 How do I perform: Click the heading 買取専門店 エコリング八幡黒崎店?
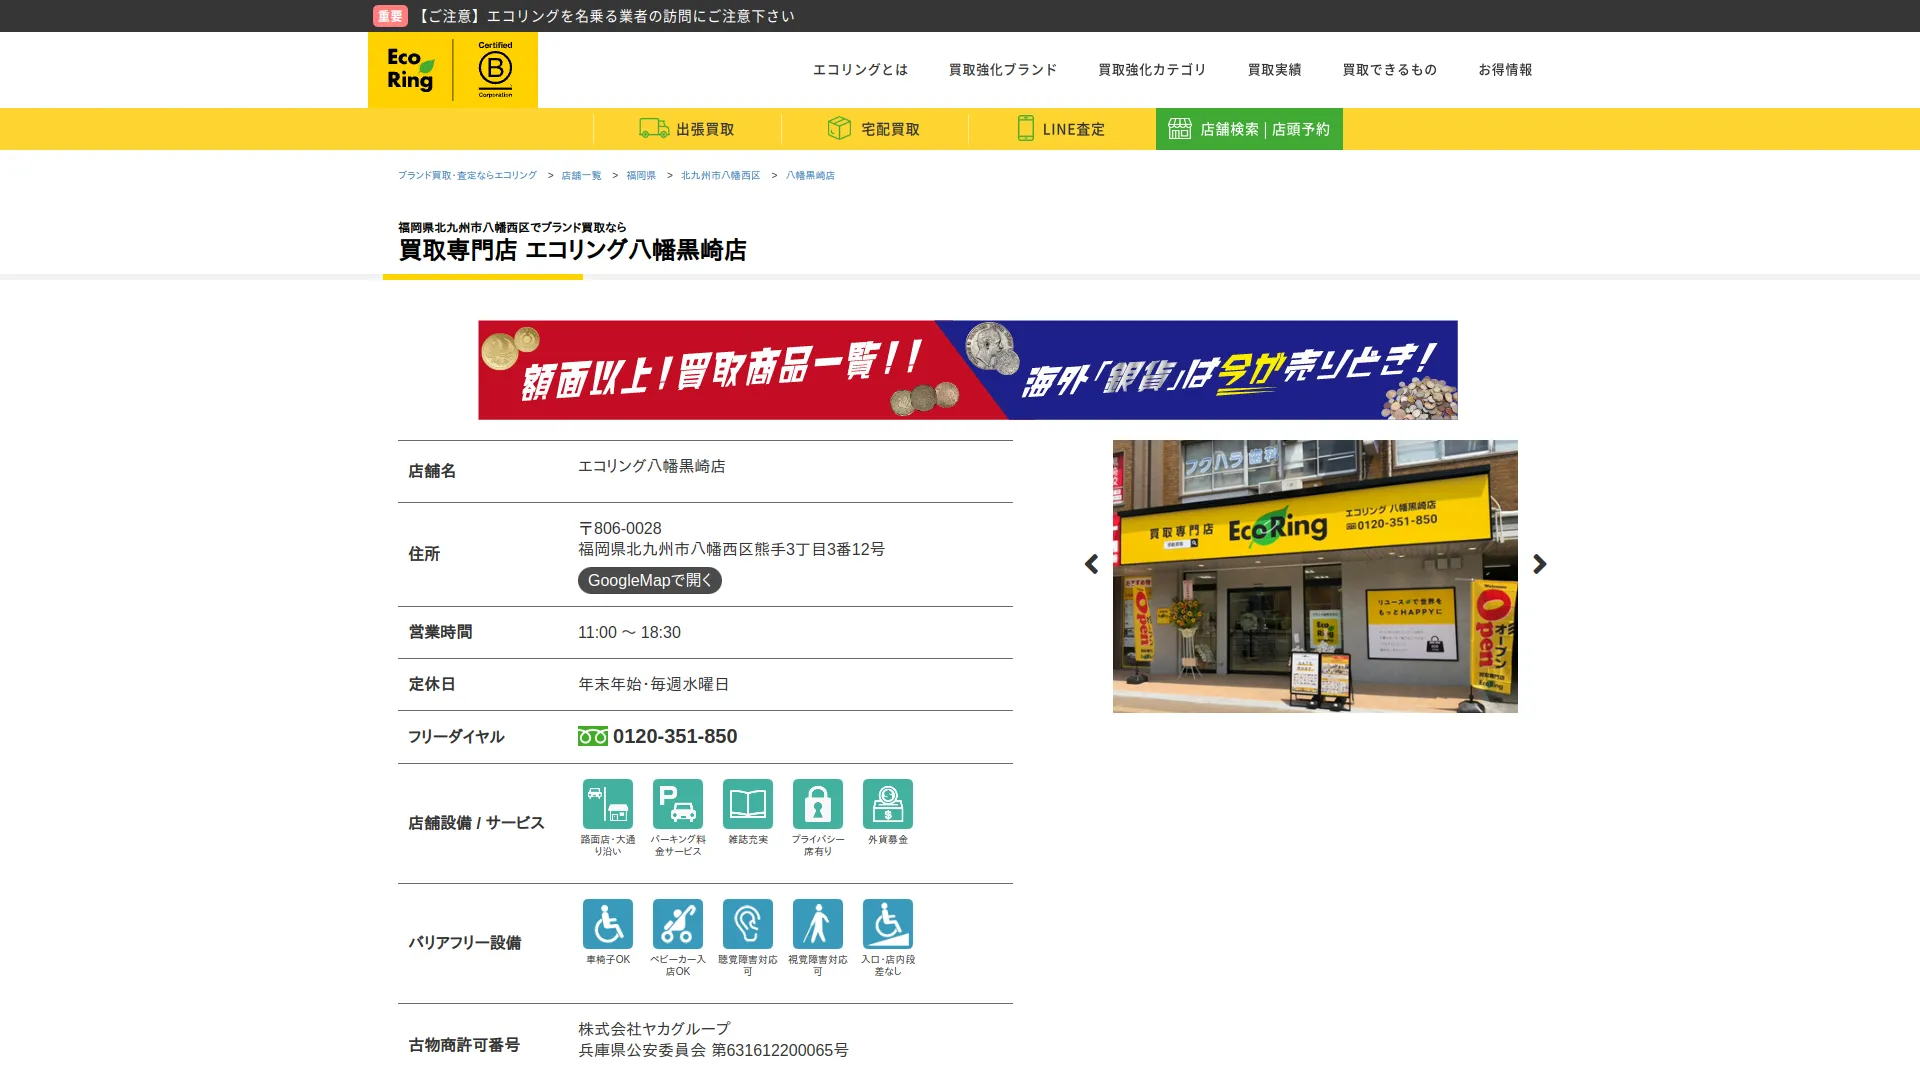tap(572, 250)
